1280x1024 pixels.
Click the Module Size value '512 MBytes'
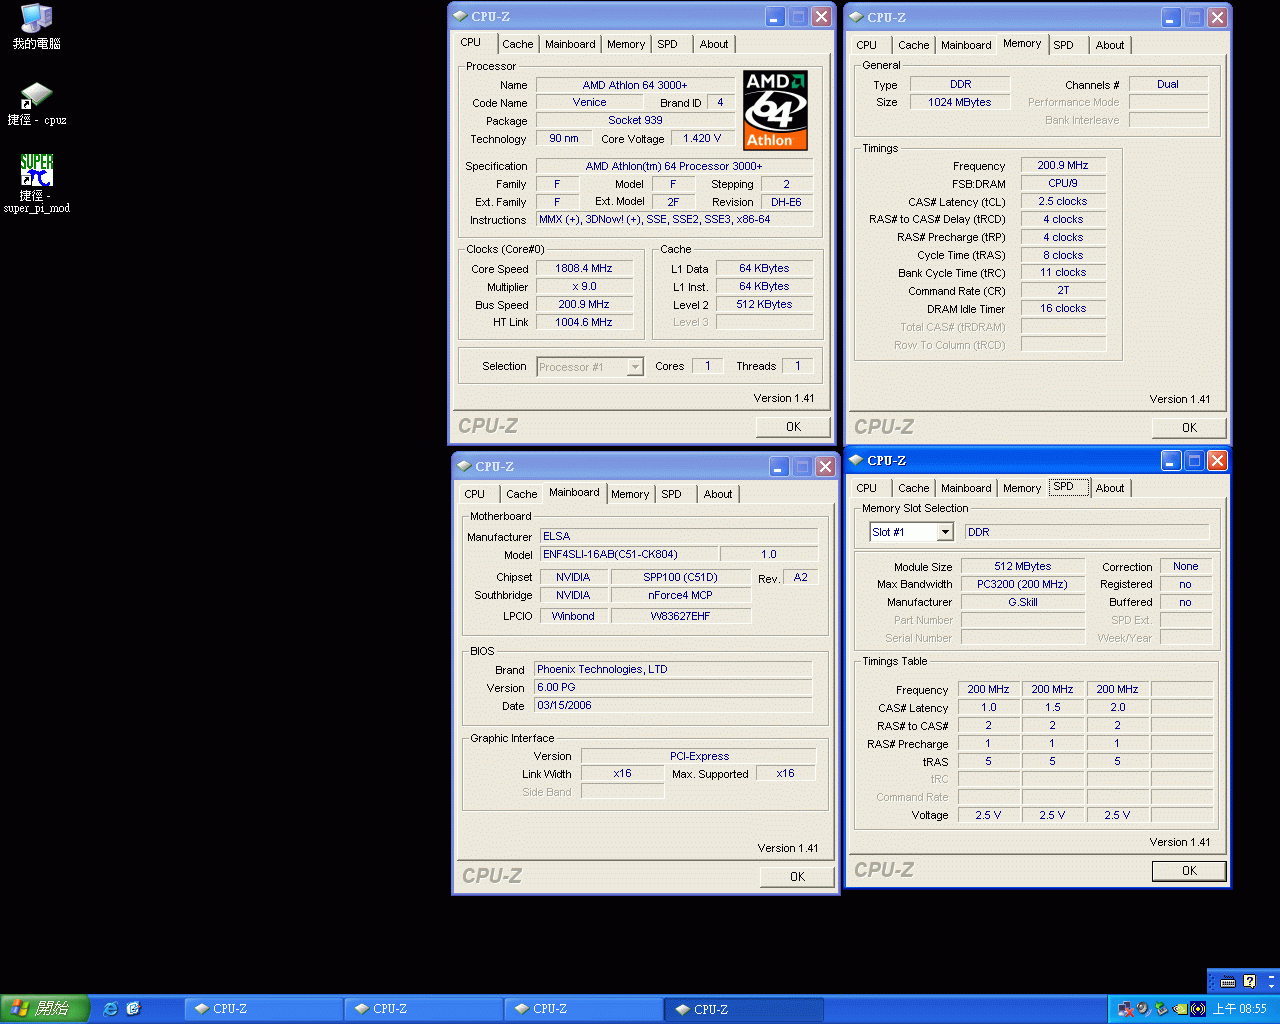point(1022,566)
